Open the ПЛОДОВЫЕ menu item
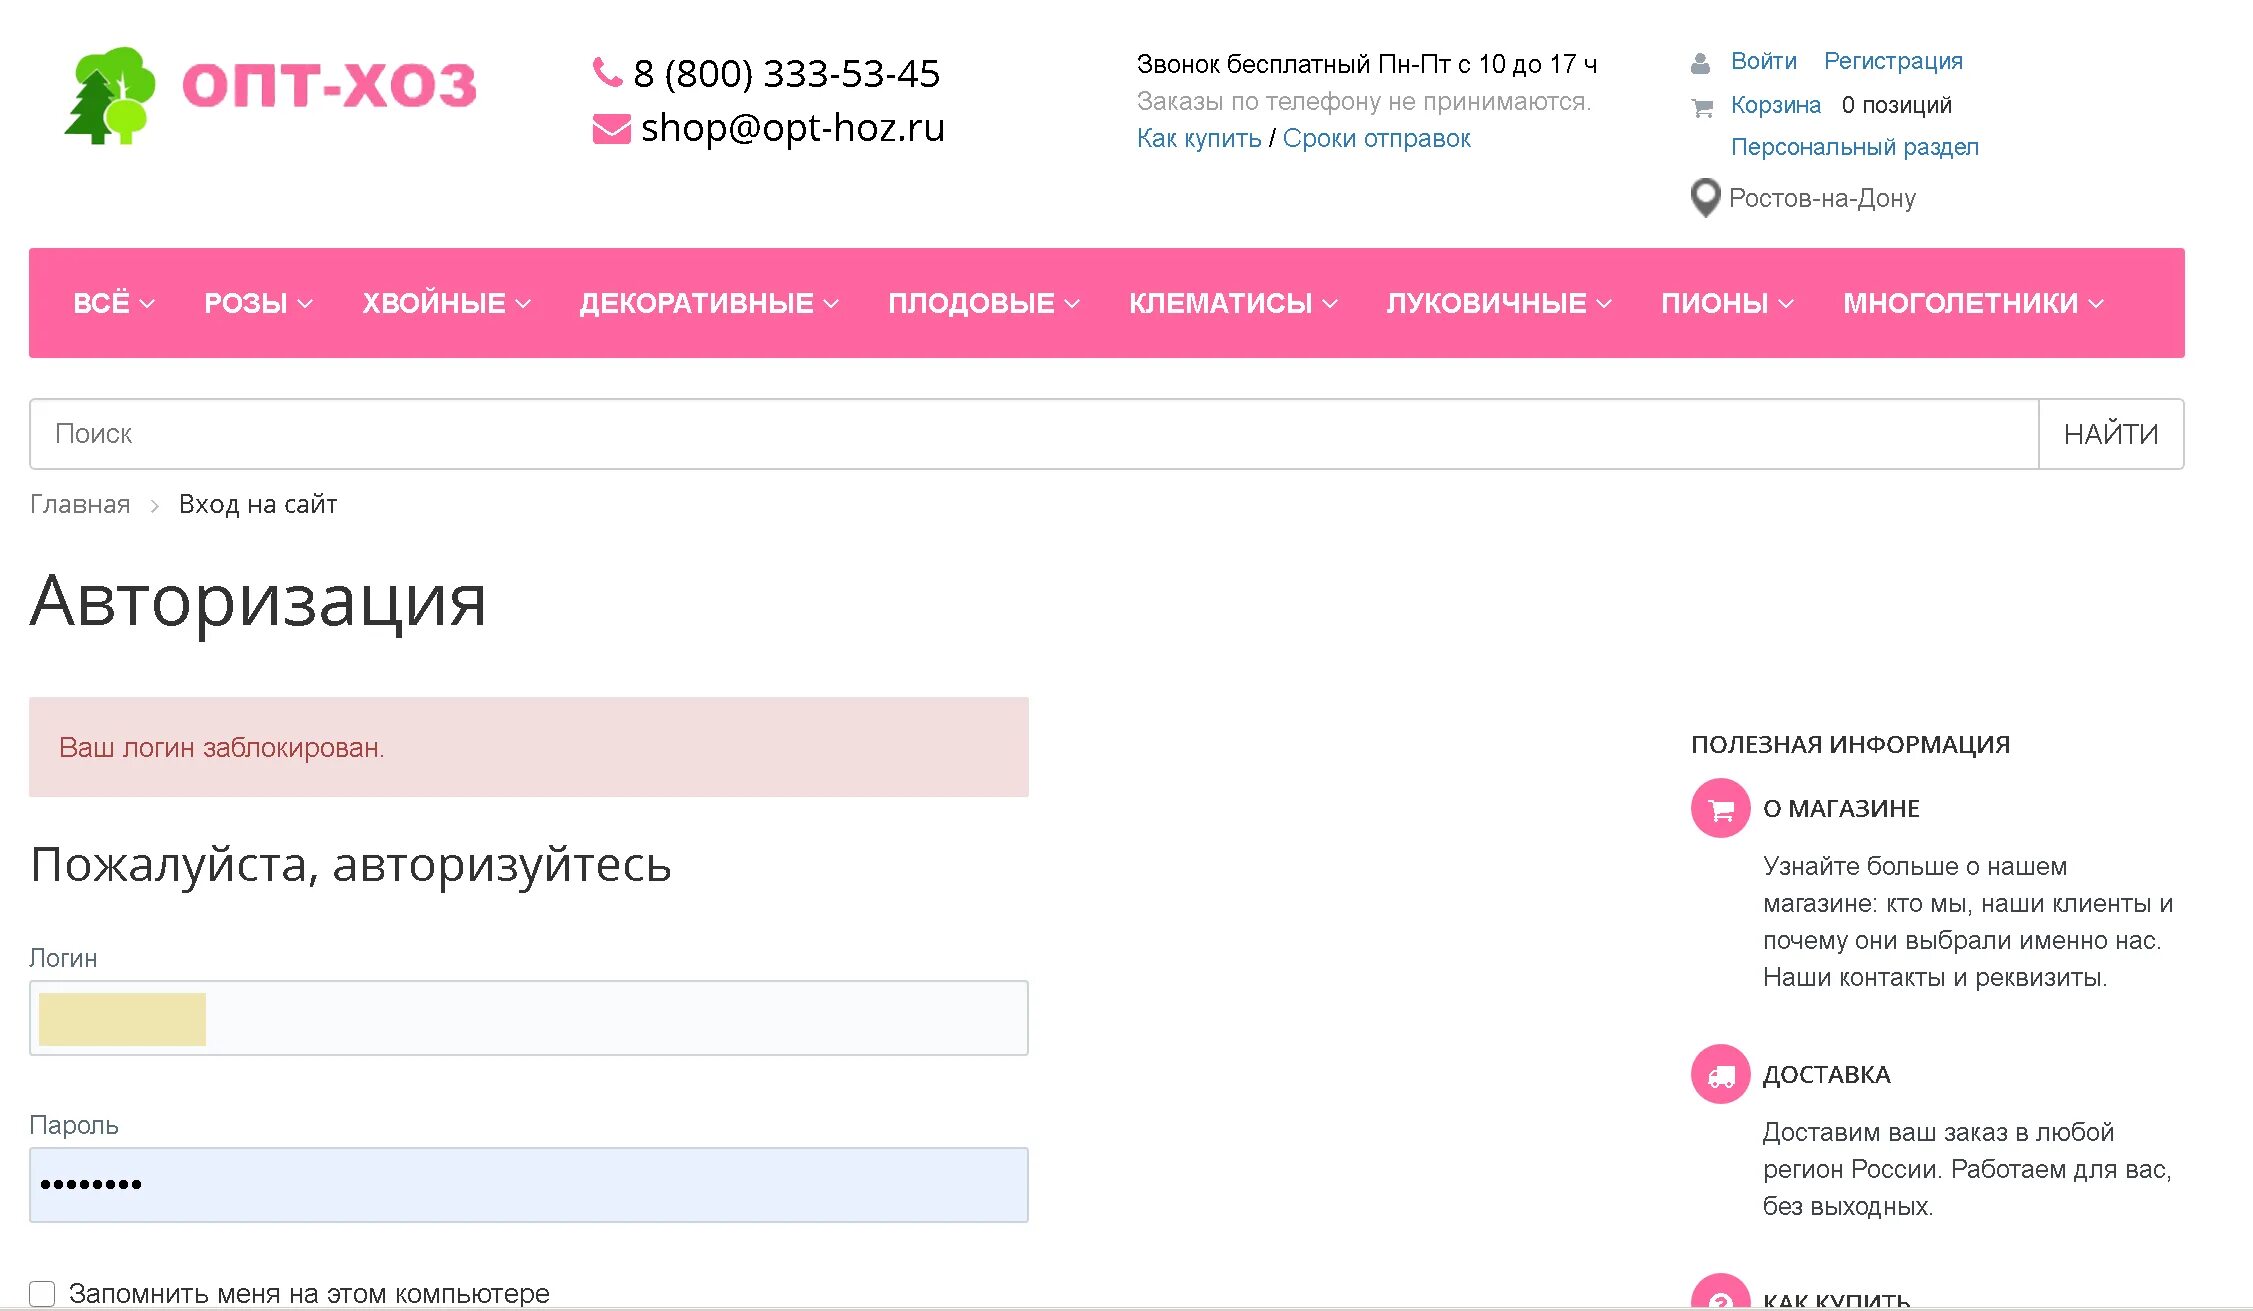Image resolution: width=2253 pixels, height=1311 pixels. (x=983, y=303)
